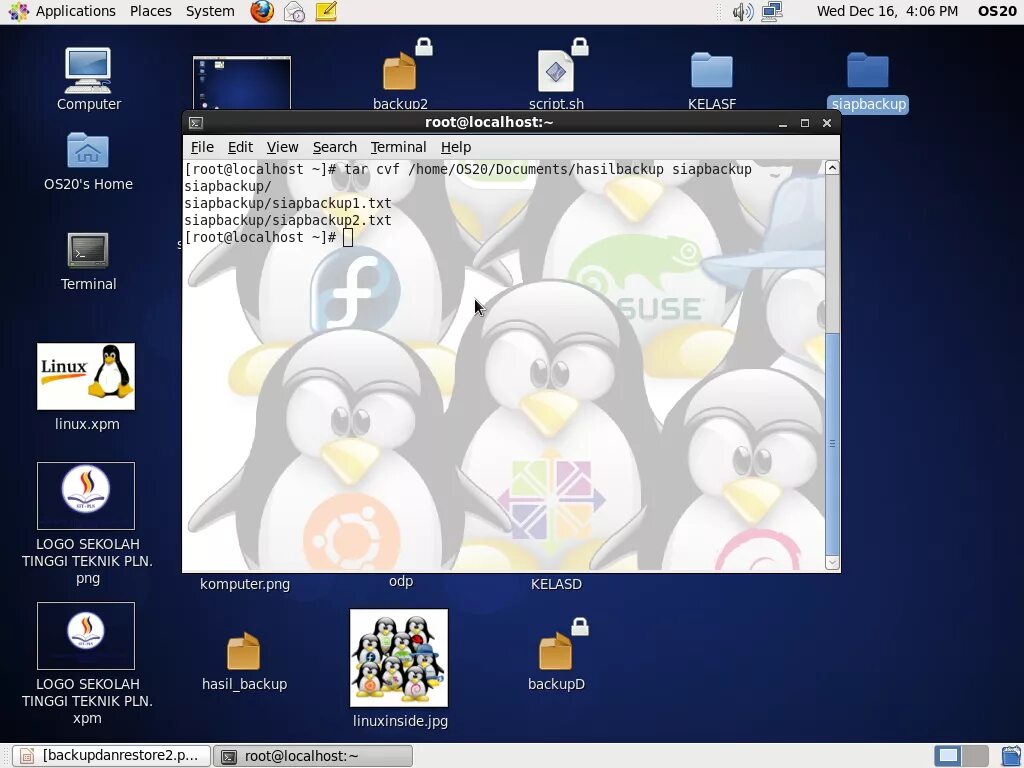1024x768 pixels.
Task: Click the siapbackup/siapbackup2.txt output line
Action: tap(288, 220)
